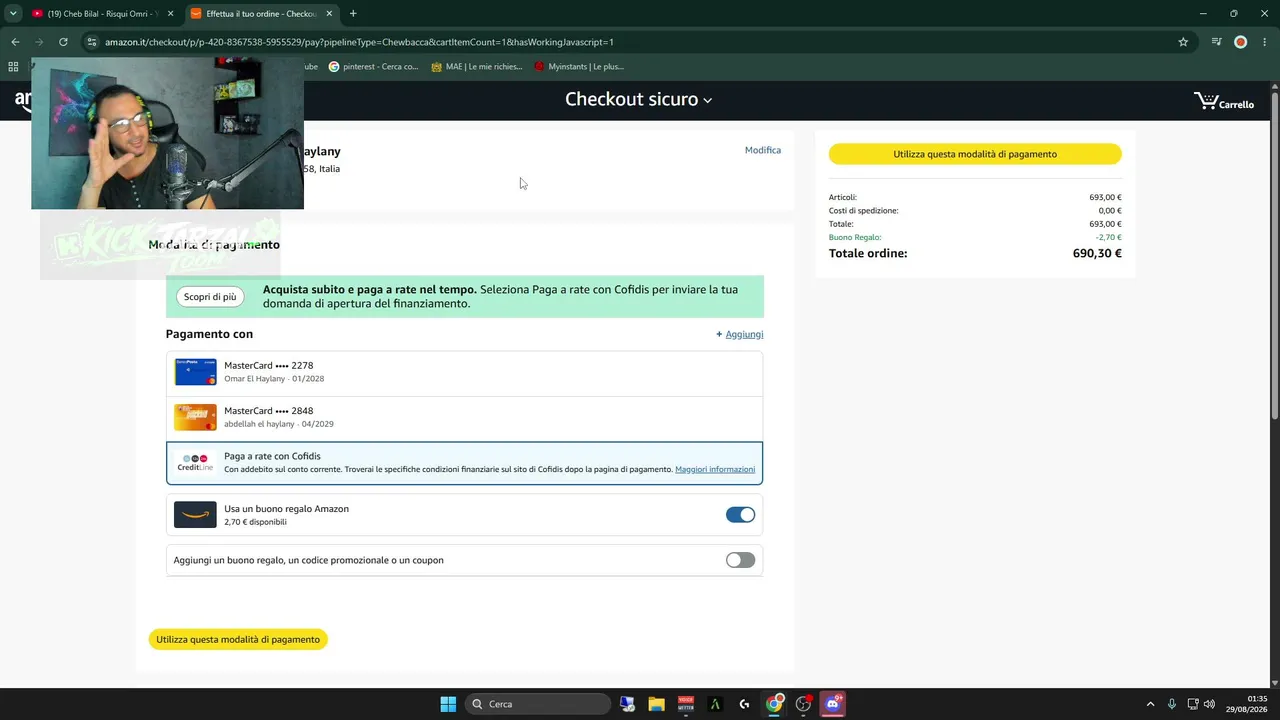Show hidden system tray icons
Screen dimensions: 1280x720
(x=1150, y=704)
